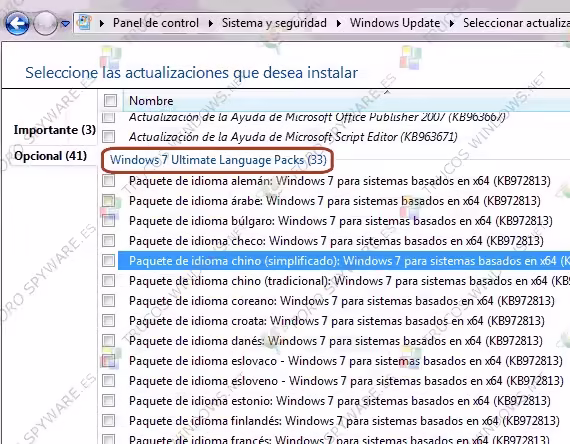Click the greyed Forward navigation button
Image resolution: width=570 pixels, height=444 pixels.
[45, 23]
